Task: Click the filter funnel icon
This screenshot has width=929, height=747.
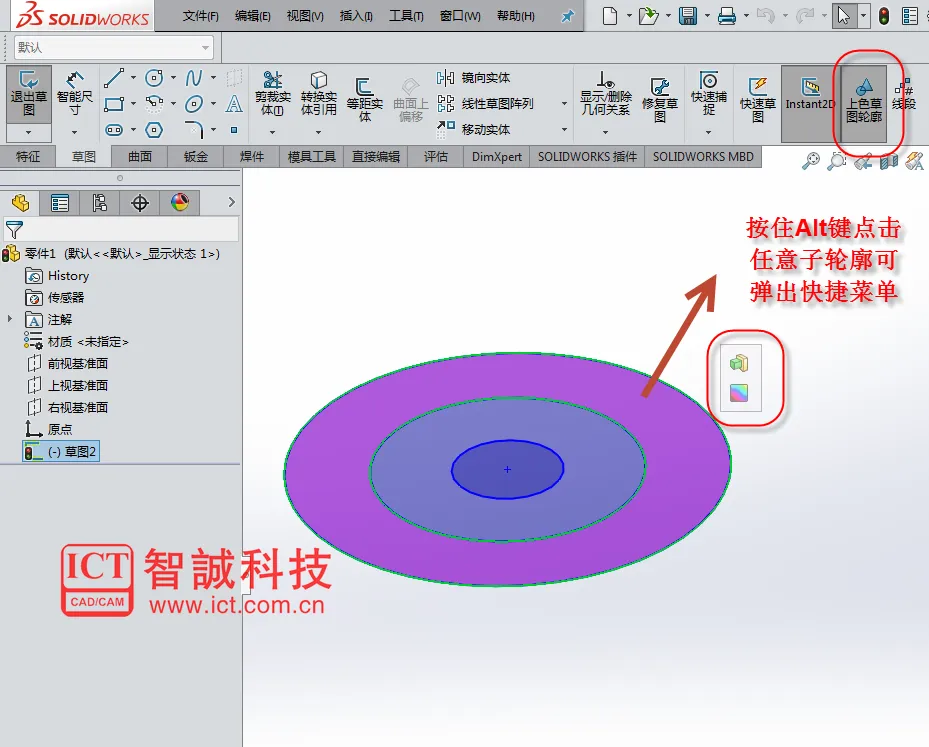Action: 14,229
